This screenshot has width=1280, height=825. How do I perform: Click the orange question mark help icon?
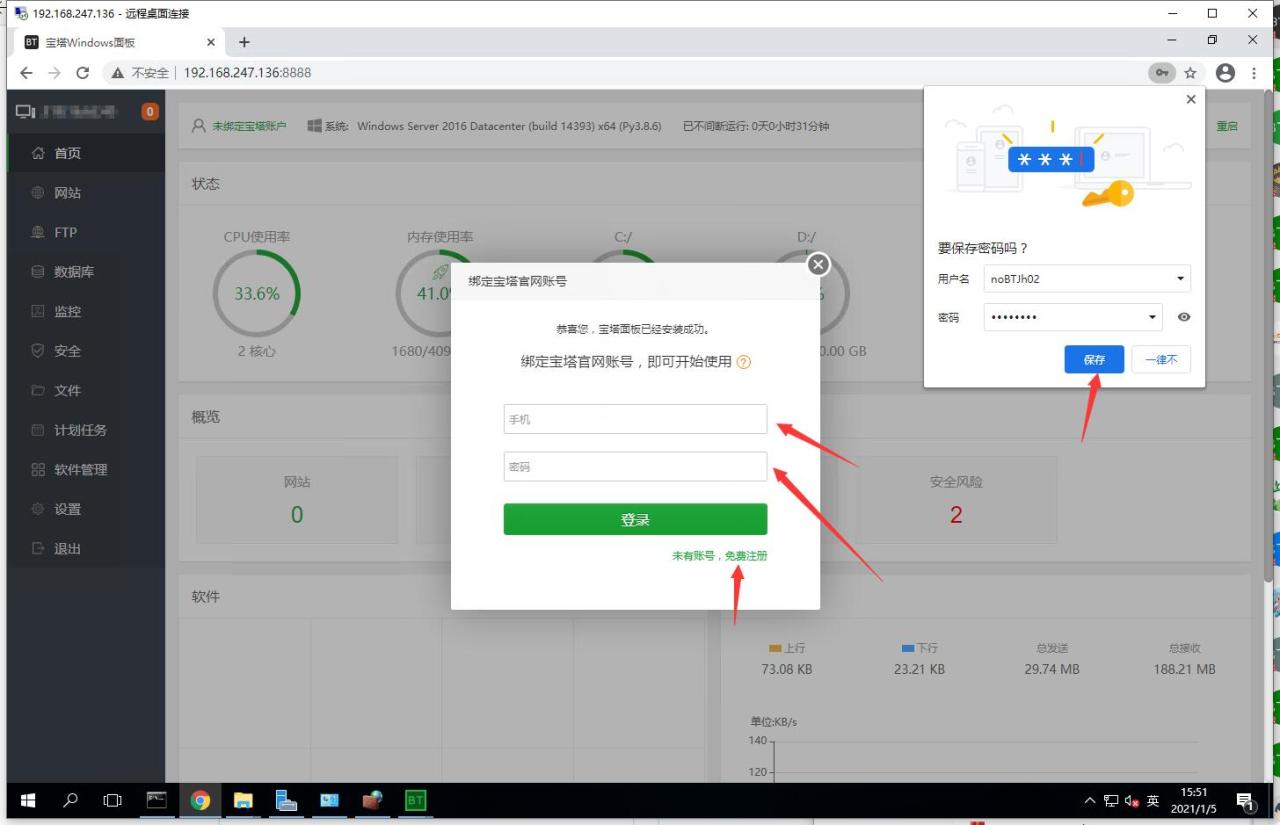[x=743, y=362]
